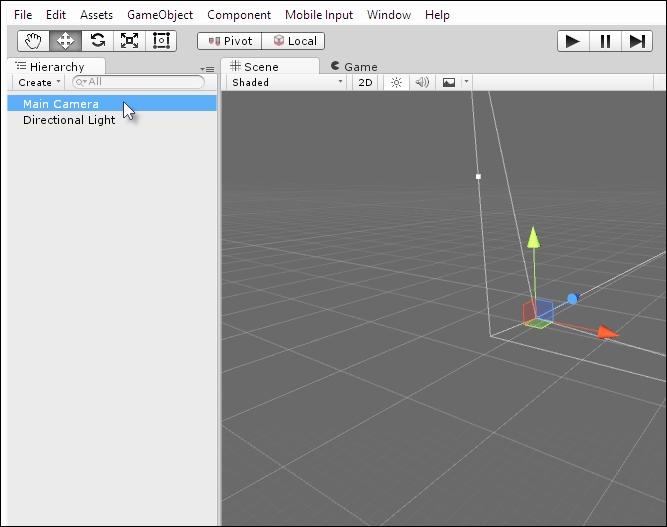This screenshot has width=667, height=527.
Task: Click the Pause button
Action: point(605,41)
